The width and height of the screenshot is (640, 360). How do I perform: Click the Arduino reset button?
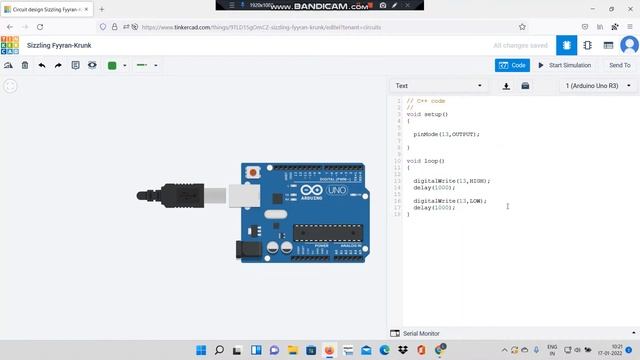click(253, 173)
